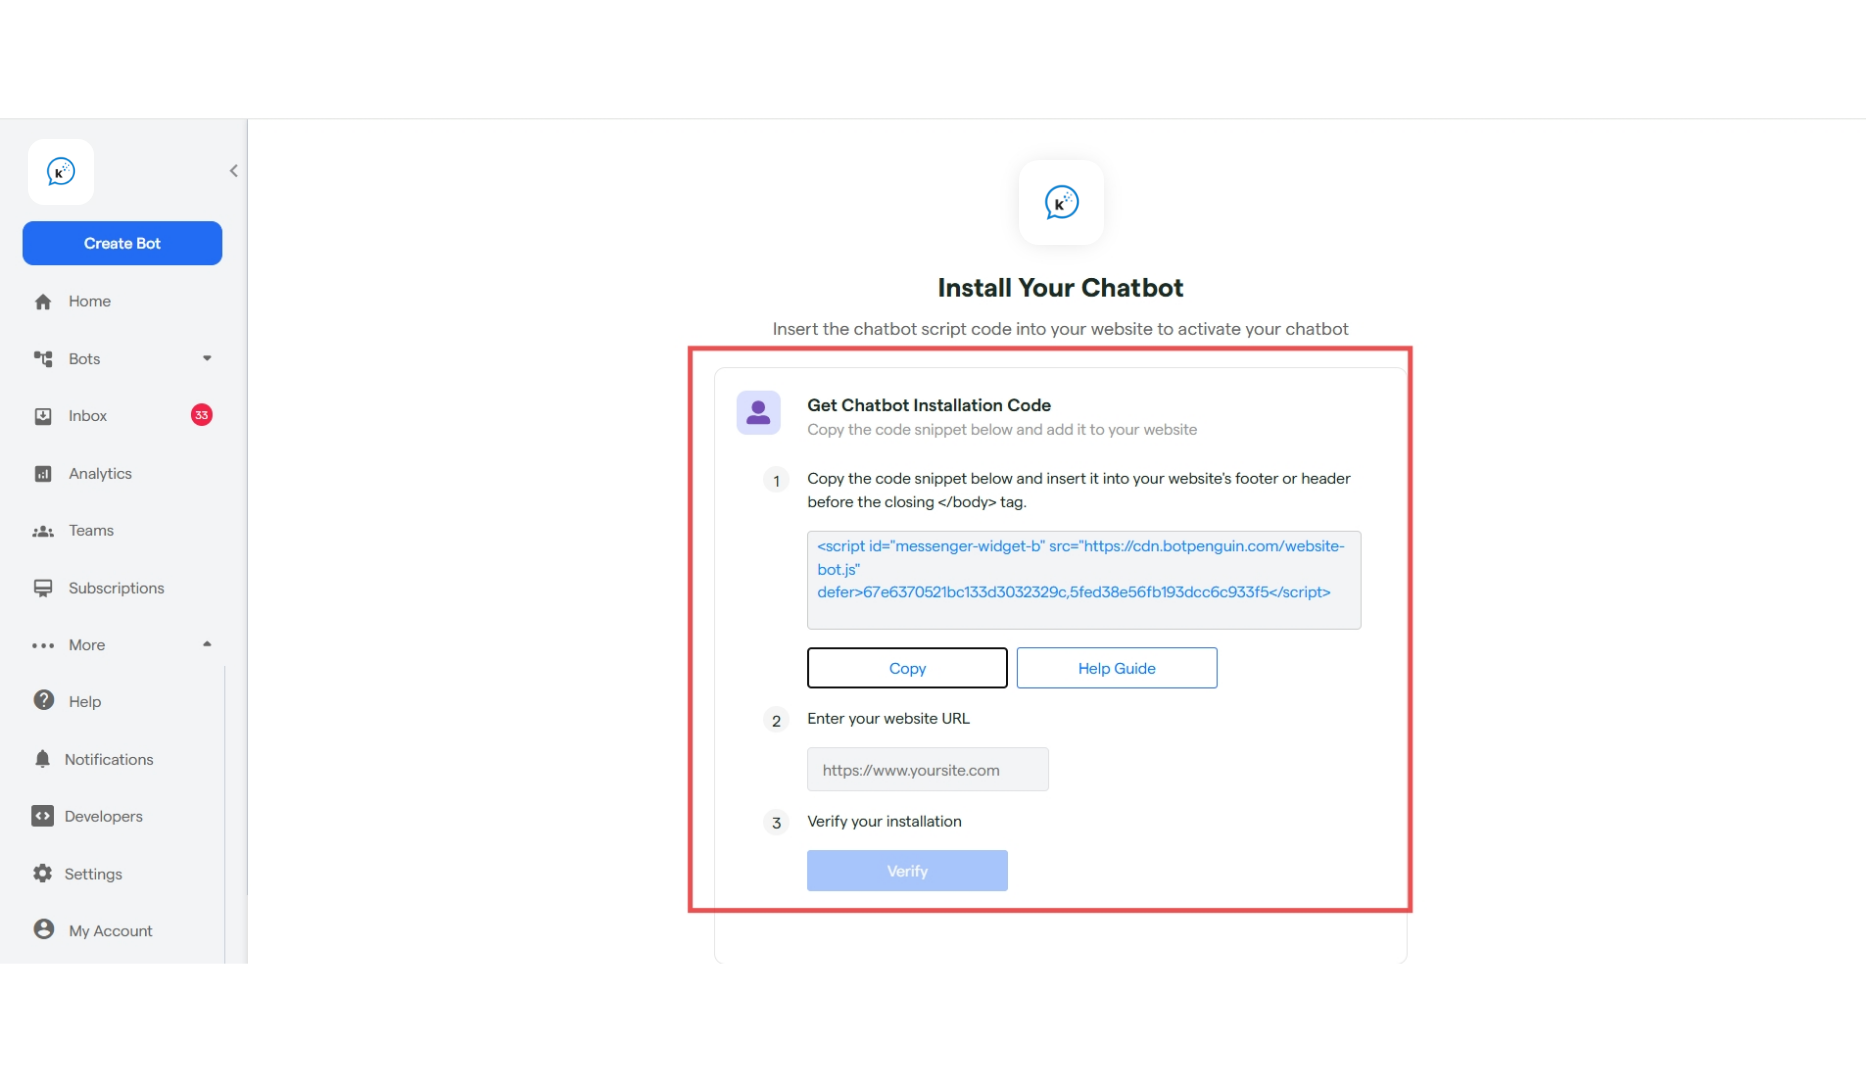Collapse the sidebar with the chevron arrow
1866x1080 pixels.
[233, 171]
